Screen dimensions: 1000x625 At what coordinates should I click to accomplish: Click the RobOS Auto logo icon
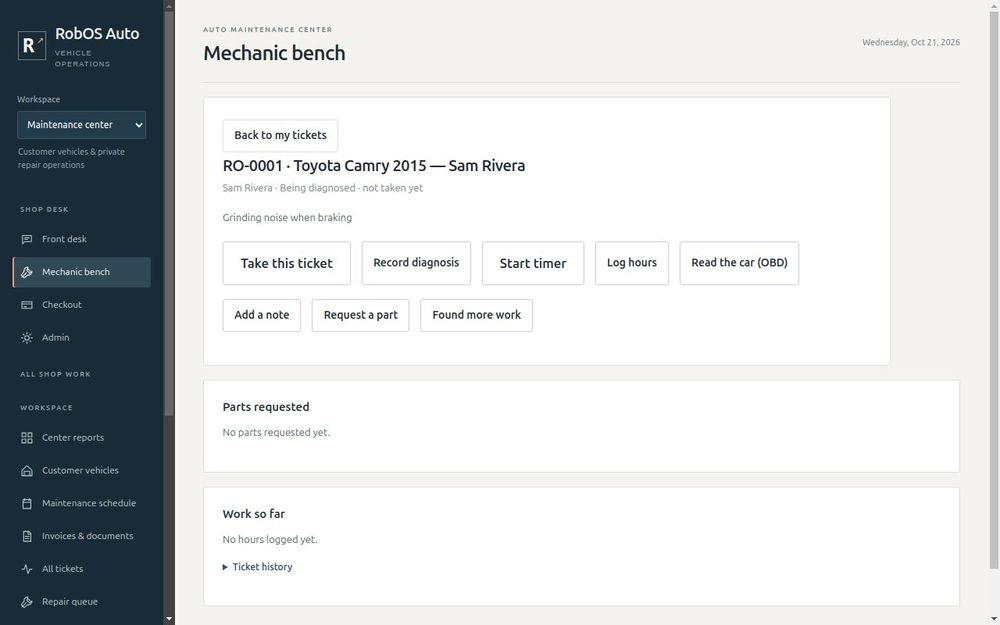[x=32, y=45]
